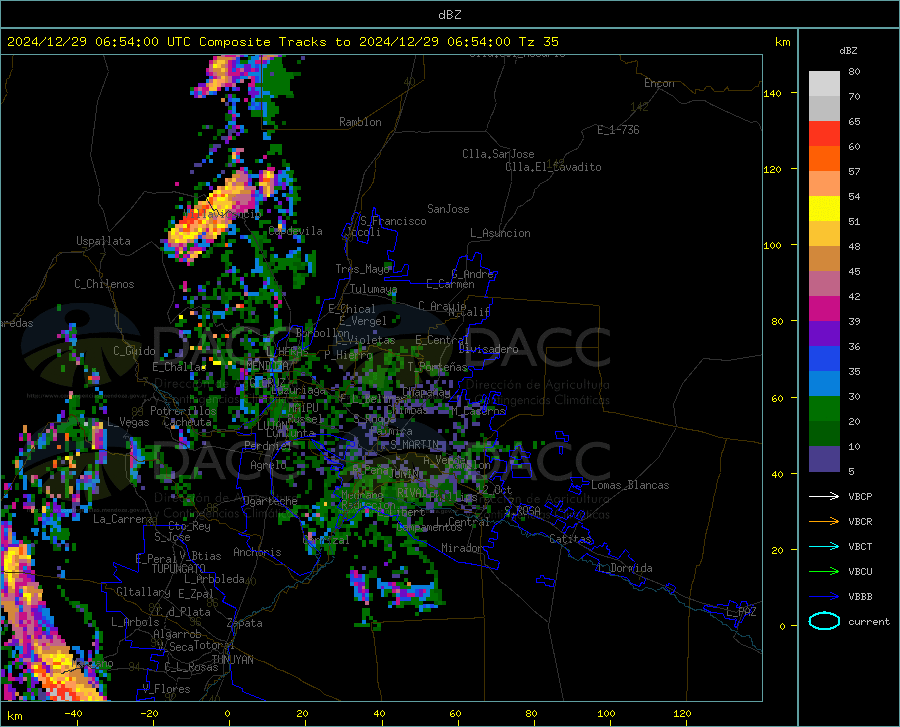Click the Tres_Mayo map label
This screenshot has height=727, width=900.
point(363,269)
